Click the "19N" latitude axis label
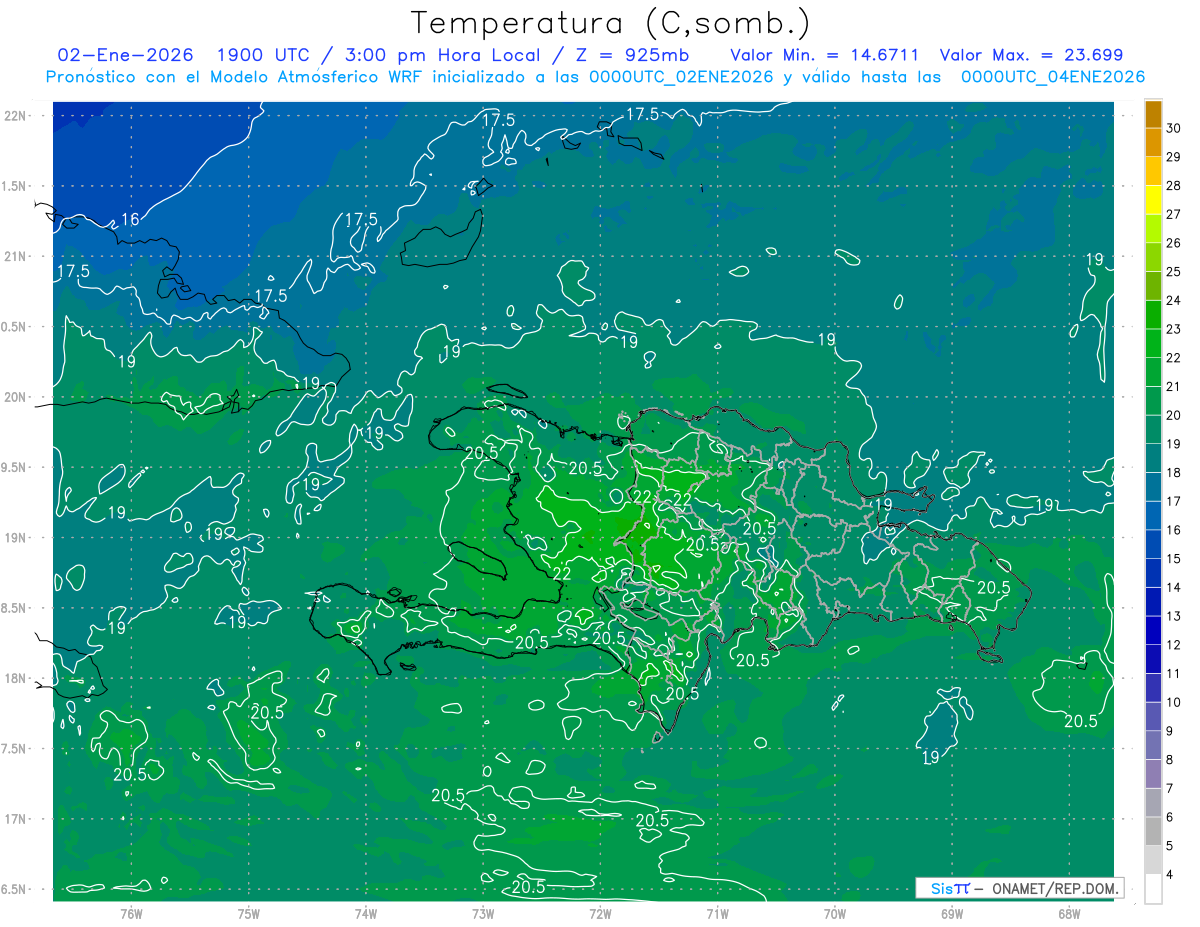Image resolution: width=1200 pixels, height=927 pixels. point(16,538)
